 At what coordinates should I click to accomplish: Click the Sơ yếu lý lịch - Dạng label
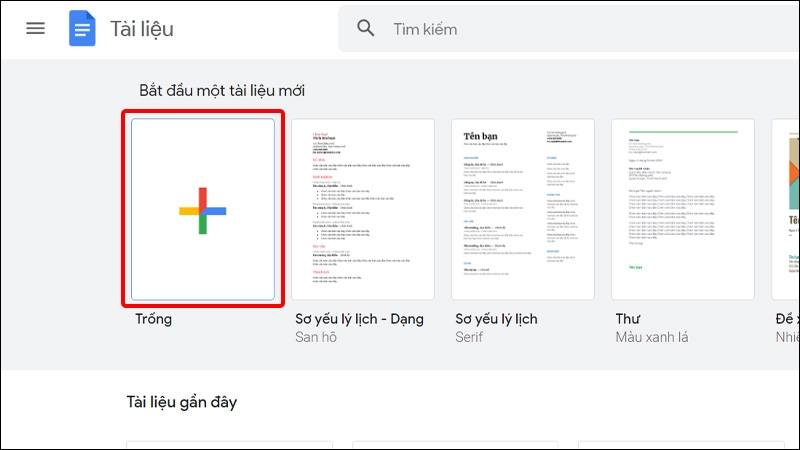click(359, 319)
